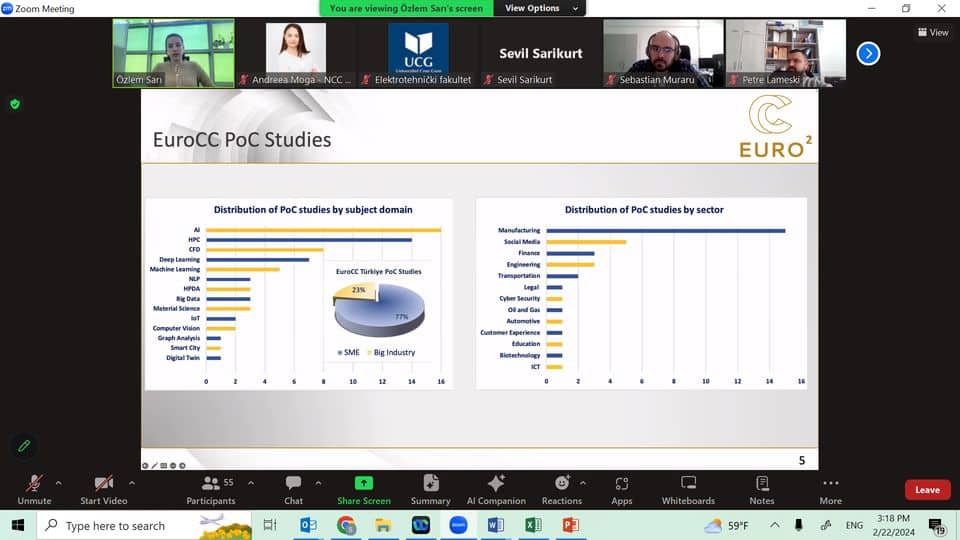Select Petre Lameski video thumbnail
This screenshot has height=540, width=960.
point(786,53)
